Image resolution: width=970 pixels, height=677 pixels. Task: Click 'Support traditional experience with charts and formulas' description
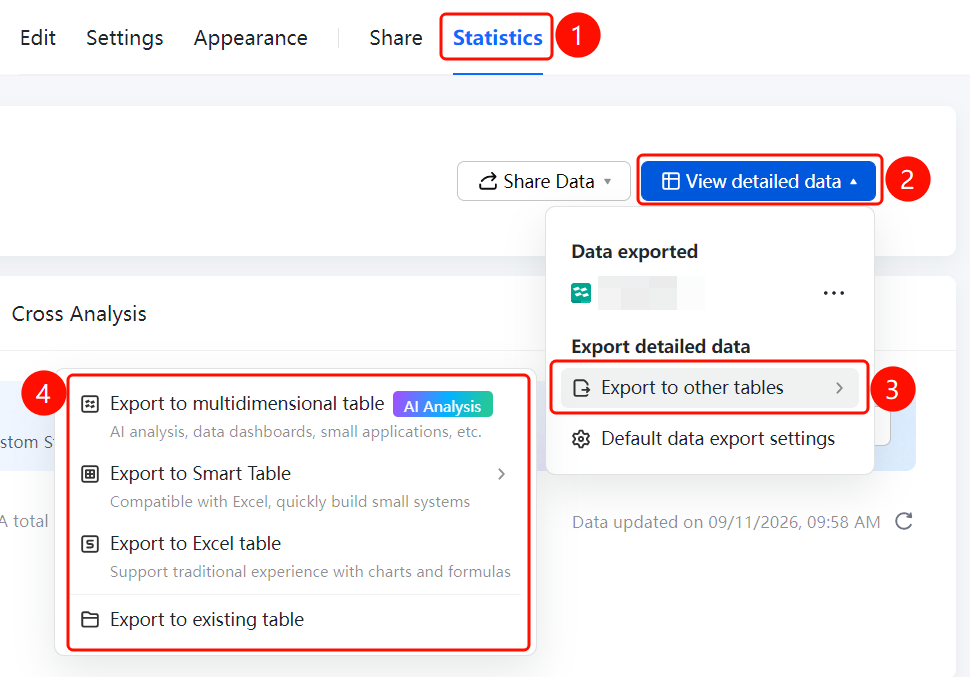coord(311,572)
